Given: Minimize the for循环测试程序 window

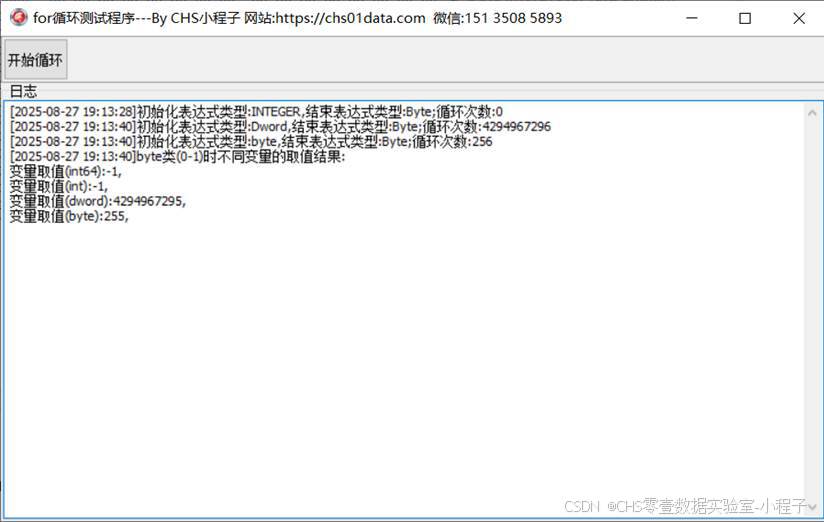Looking at the screenshot, I should (x=692, y=18).
